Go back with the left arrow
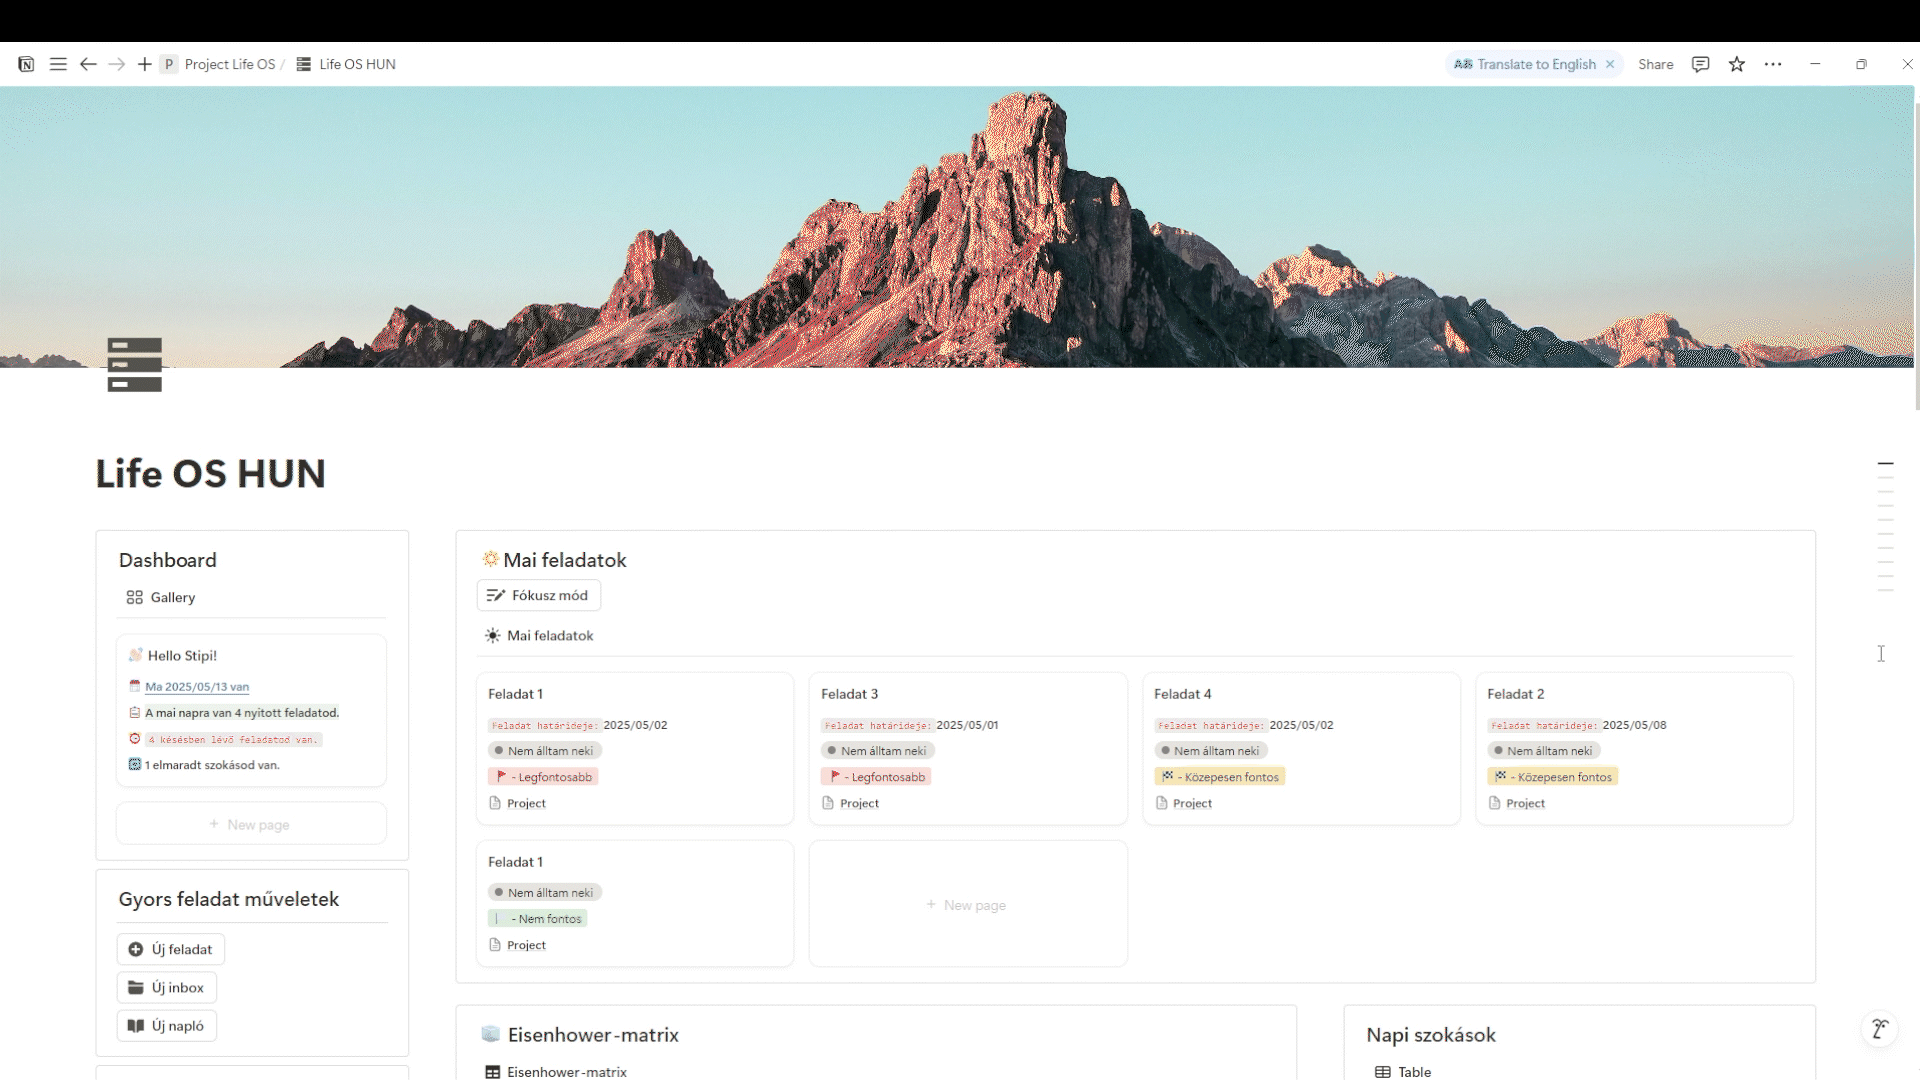 (88, 64)
